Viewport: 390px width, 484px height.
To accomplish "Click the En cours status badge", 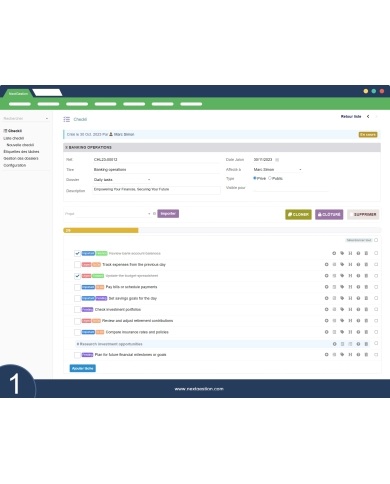I will point(368,134).
